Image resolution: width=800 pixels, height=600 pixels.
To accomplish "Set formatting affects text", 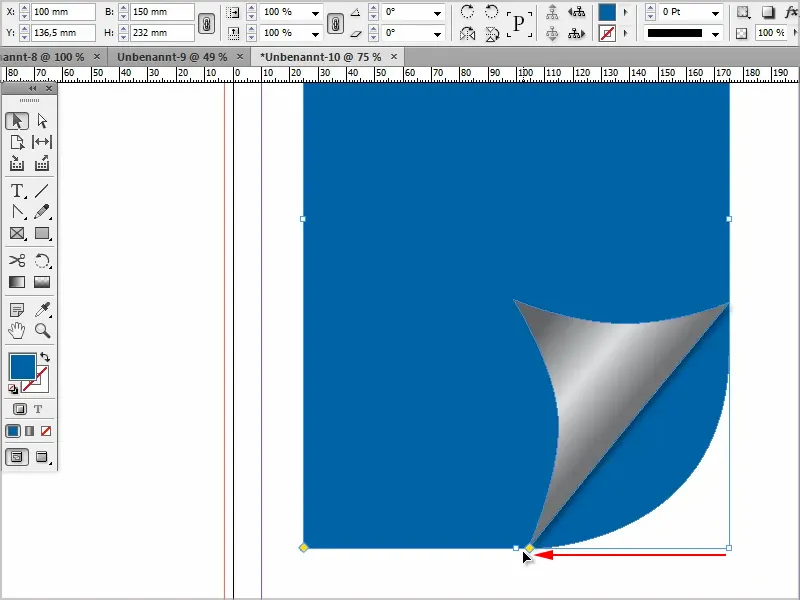I will [38, 409].
